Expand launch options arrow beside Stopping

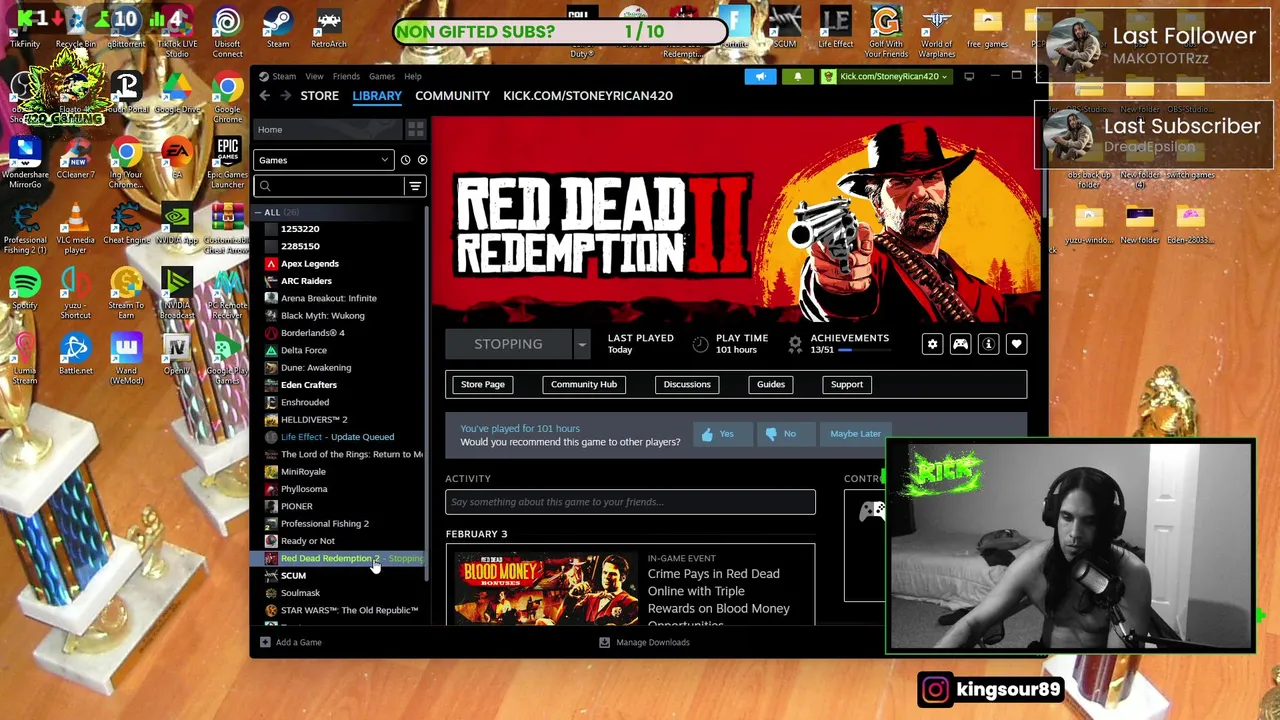[581, 345]
